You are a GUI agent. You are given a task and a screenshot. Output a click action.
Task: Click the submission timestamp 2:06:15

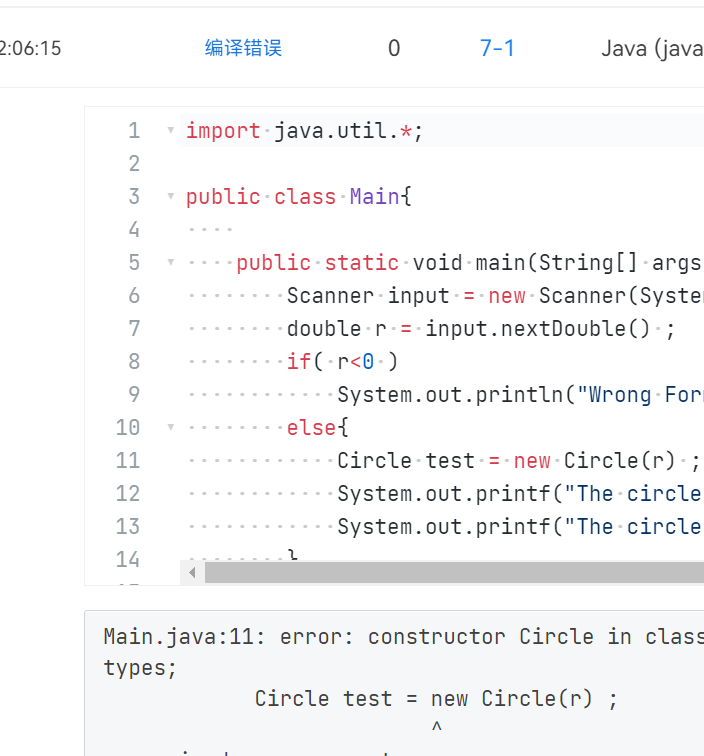click(x=31, y=48)
